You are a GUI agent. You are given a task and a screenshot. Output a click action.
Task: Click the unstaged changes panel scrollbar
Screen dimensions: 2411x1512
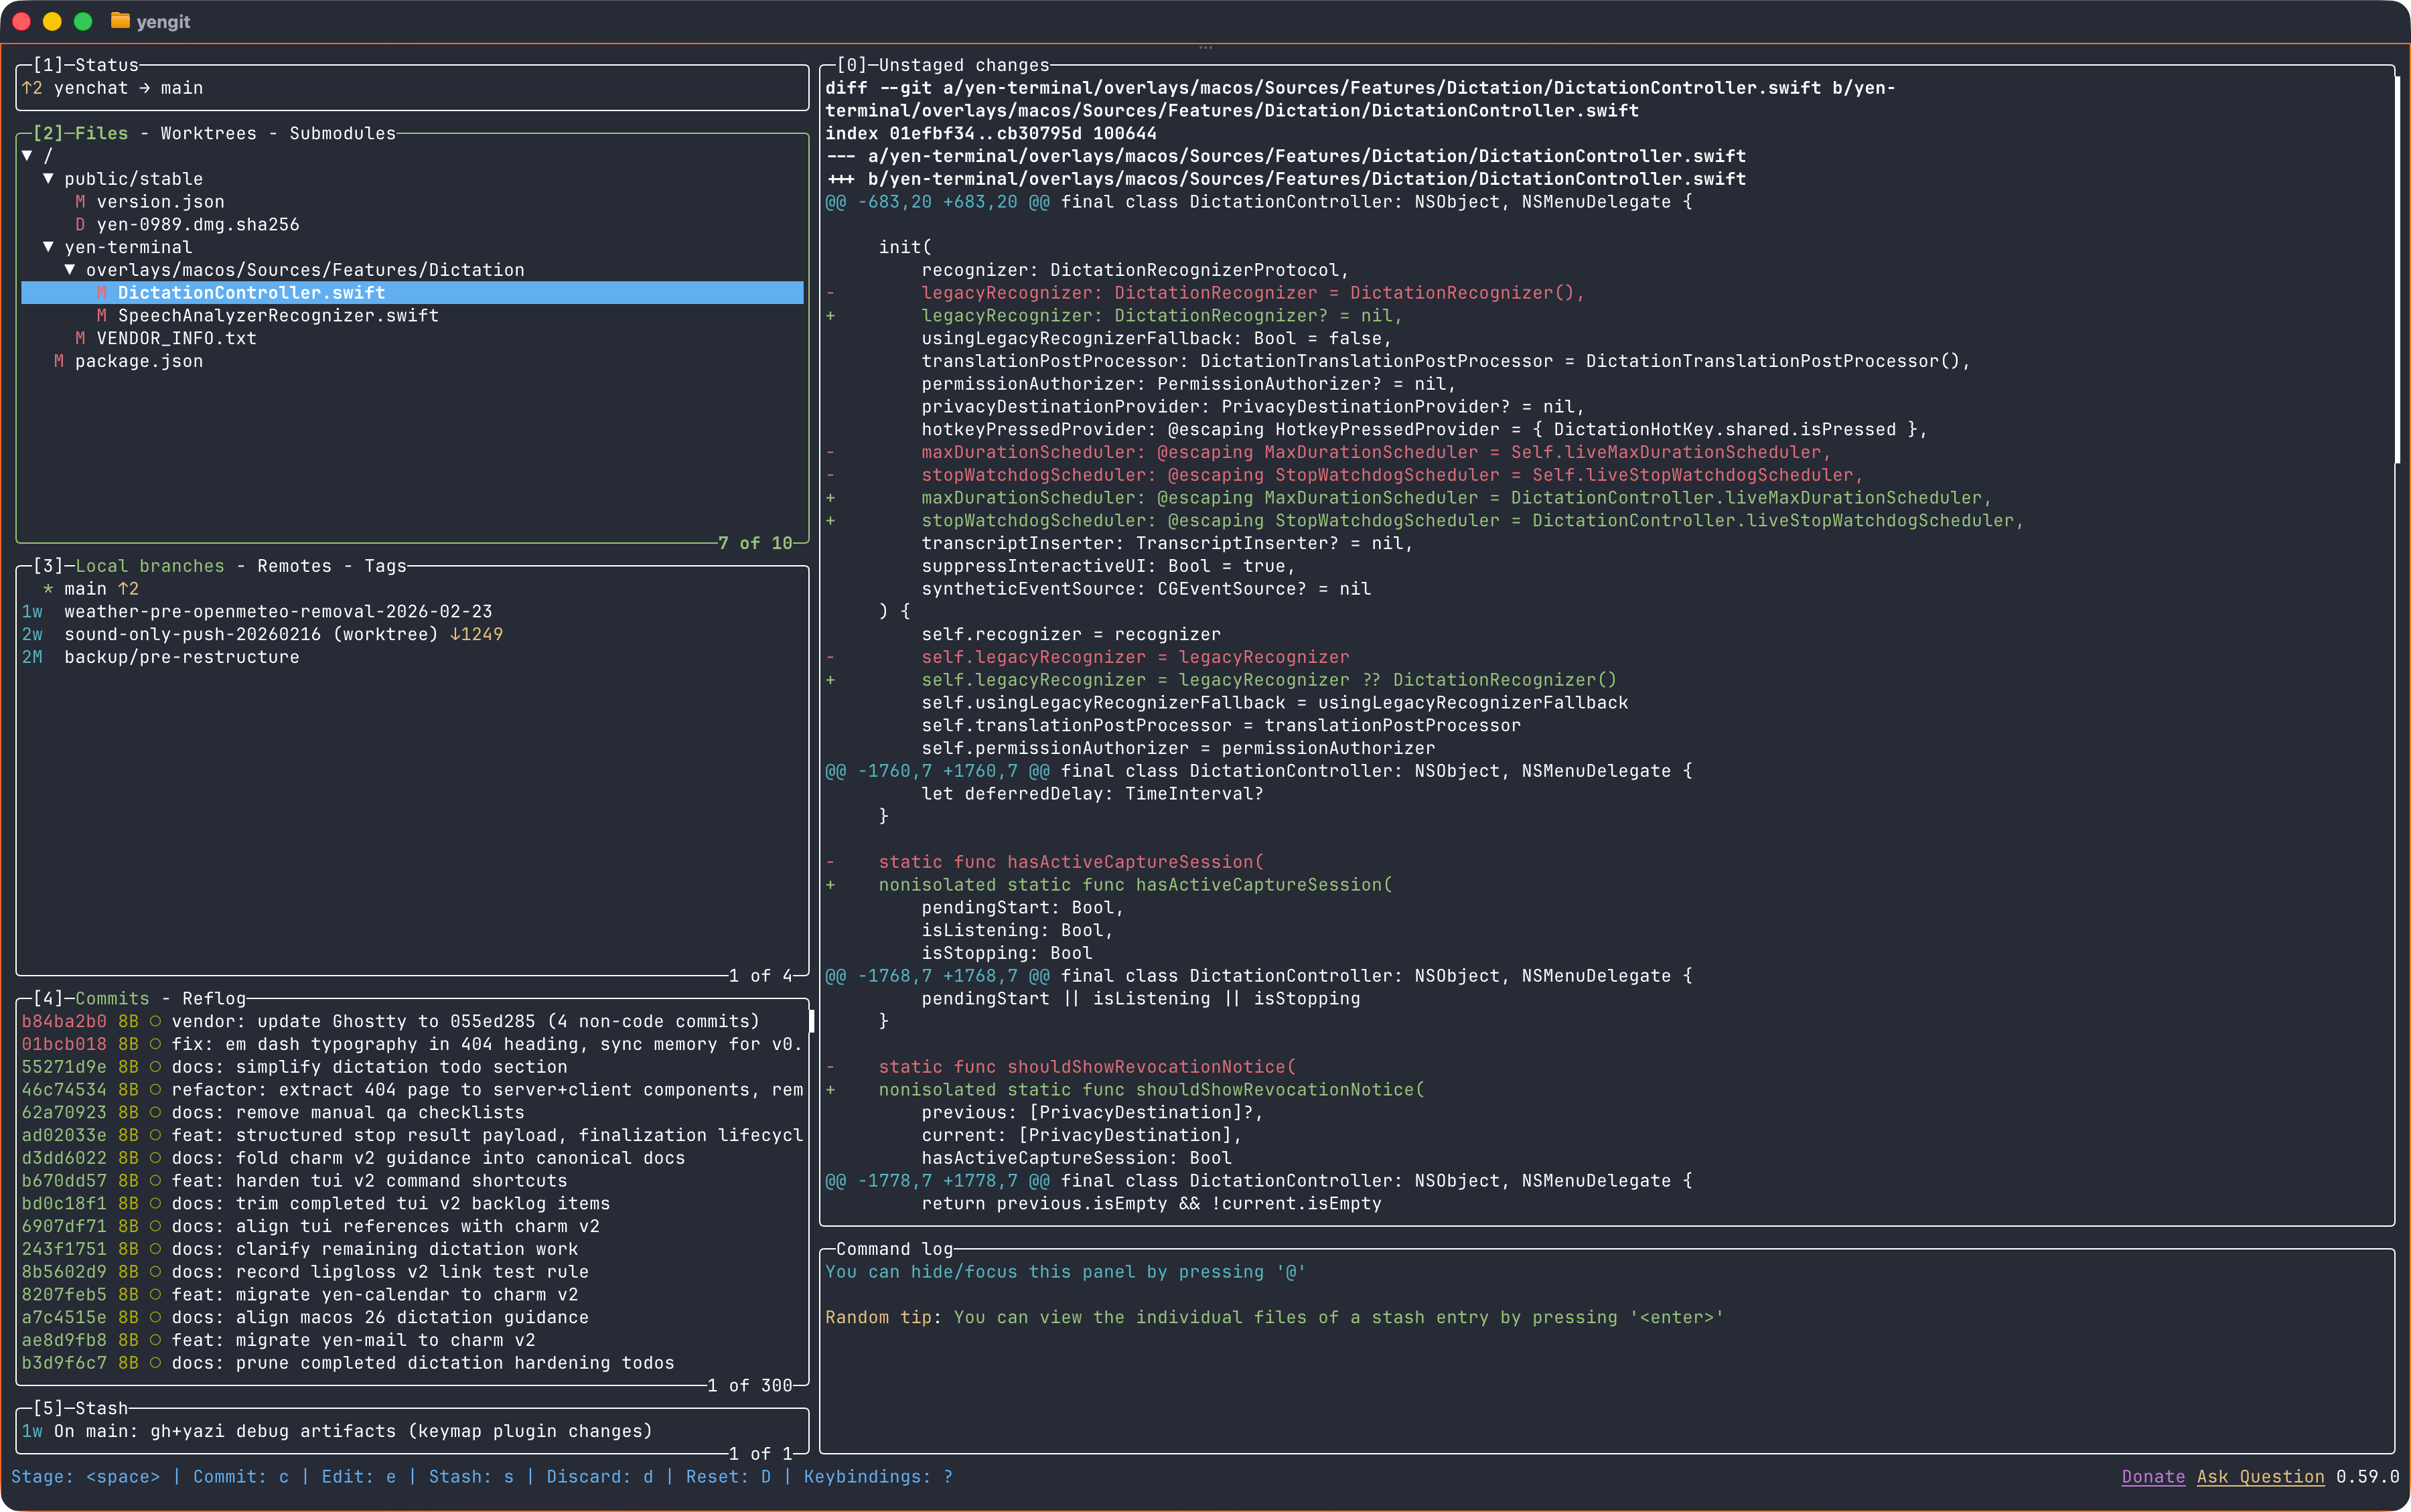(2397, 270)
